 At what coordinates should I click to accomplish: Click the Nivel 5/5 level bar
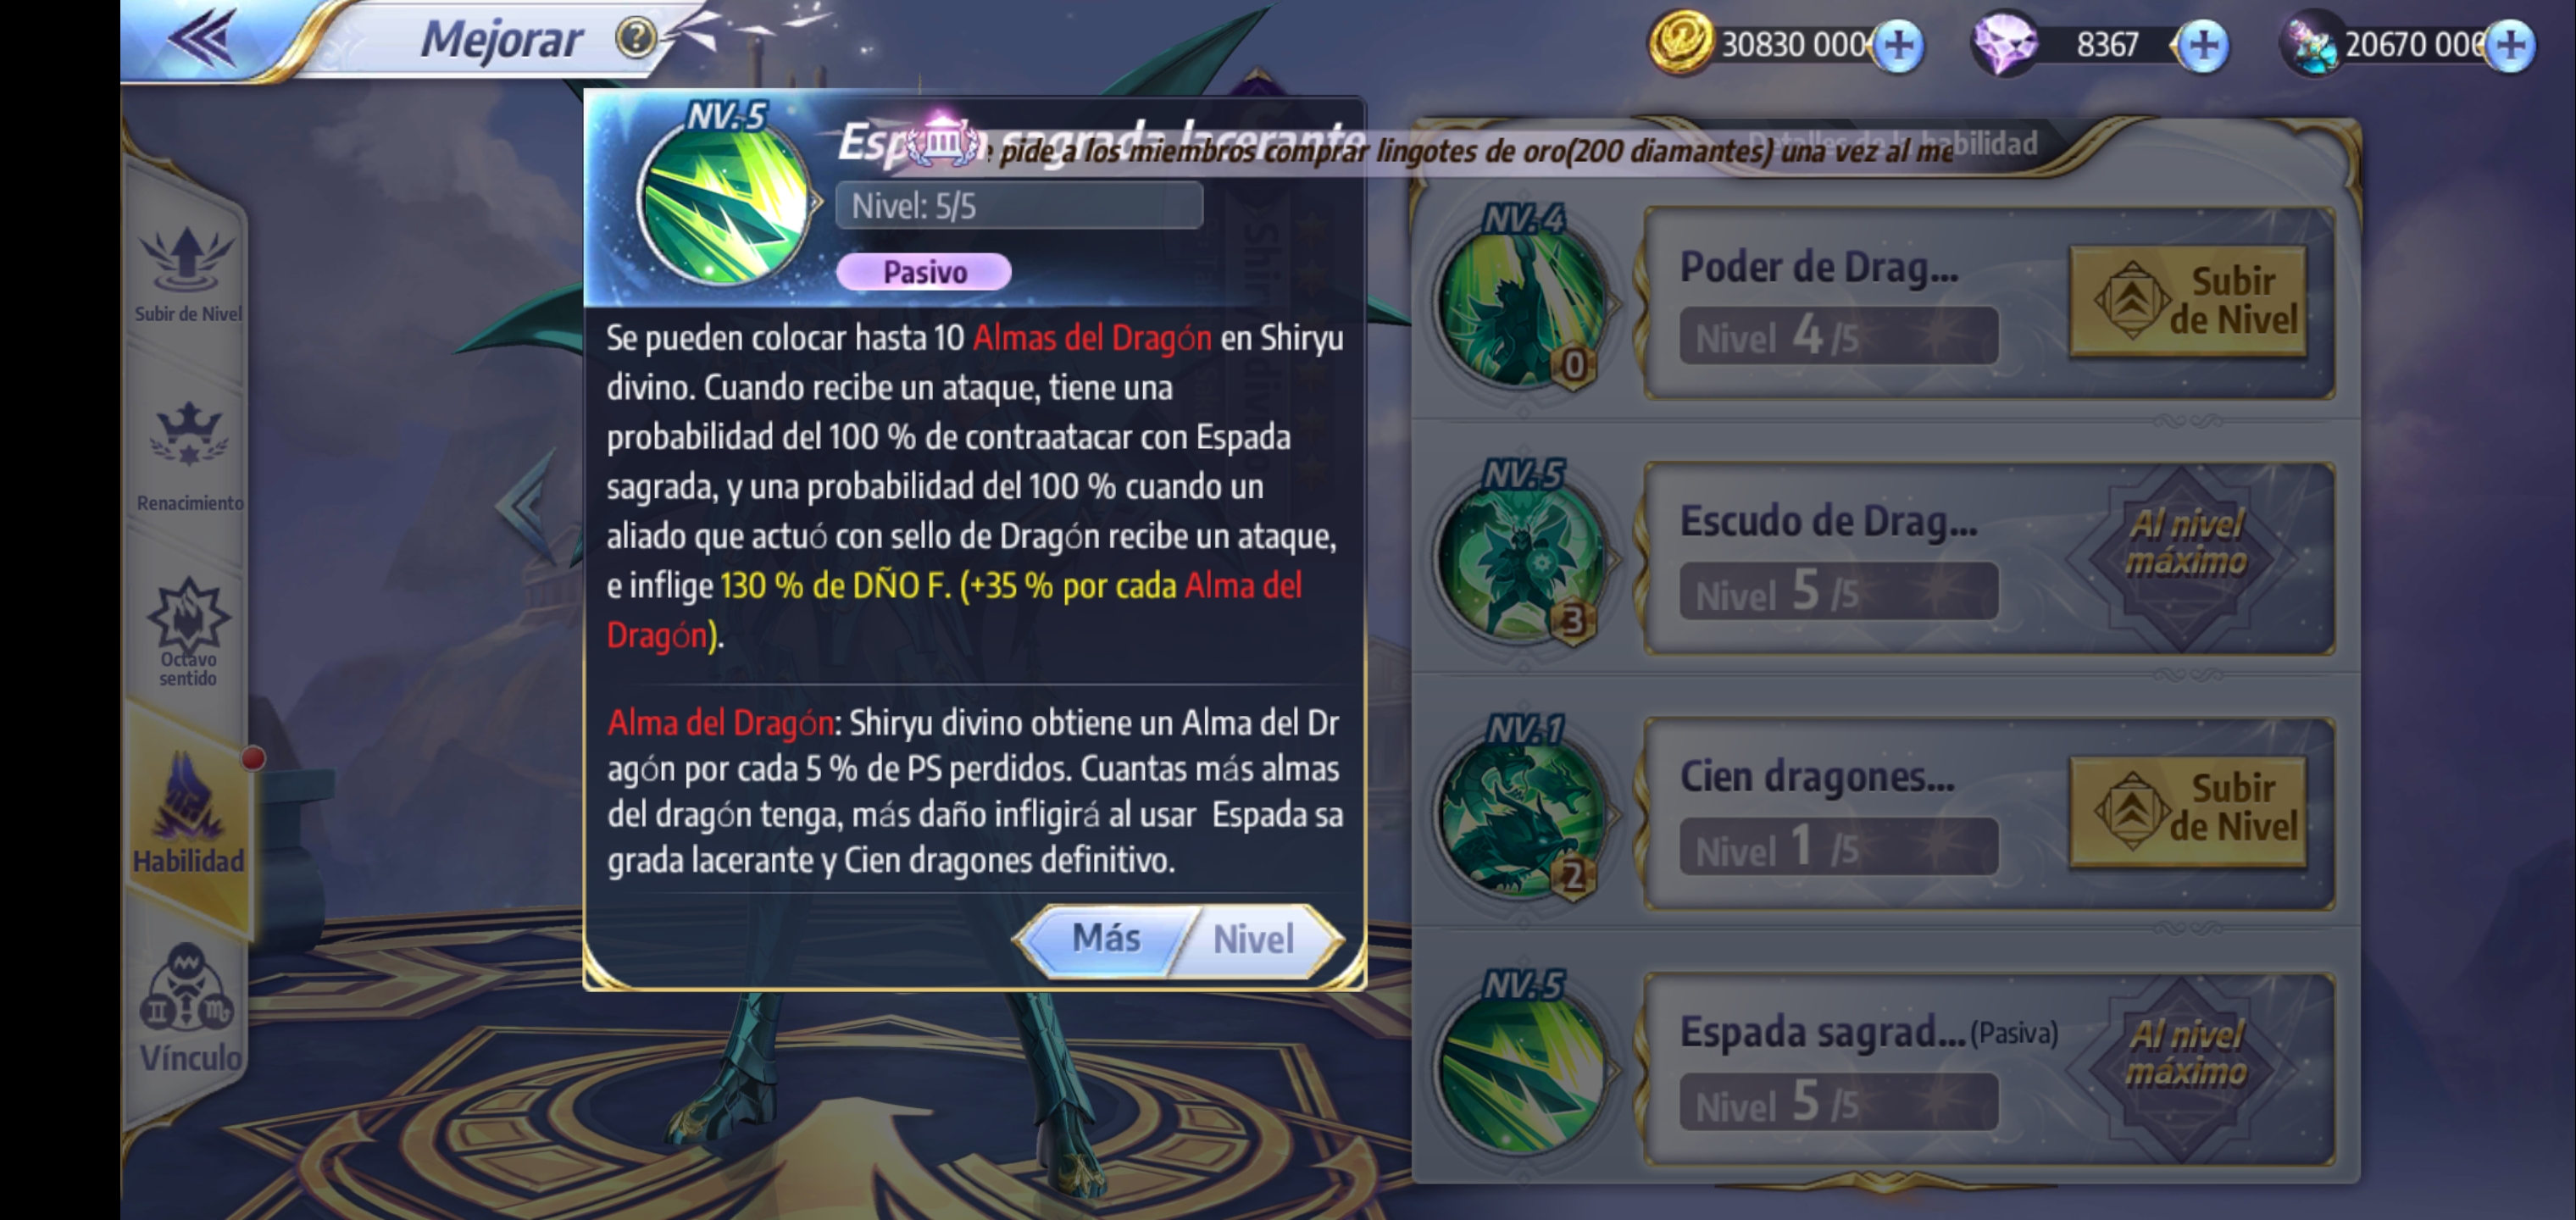(x=1018, y=206)
